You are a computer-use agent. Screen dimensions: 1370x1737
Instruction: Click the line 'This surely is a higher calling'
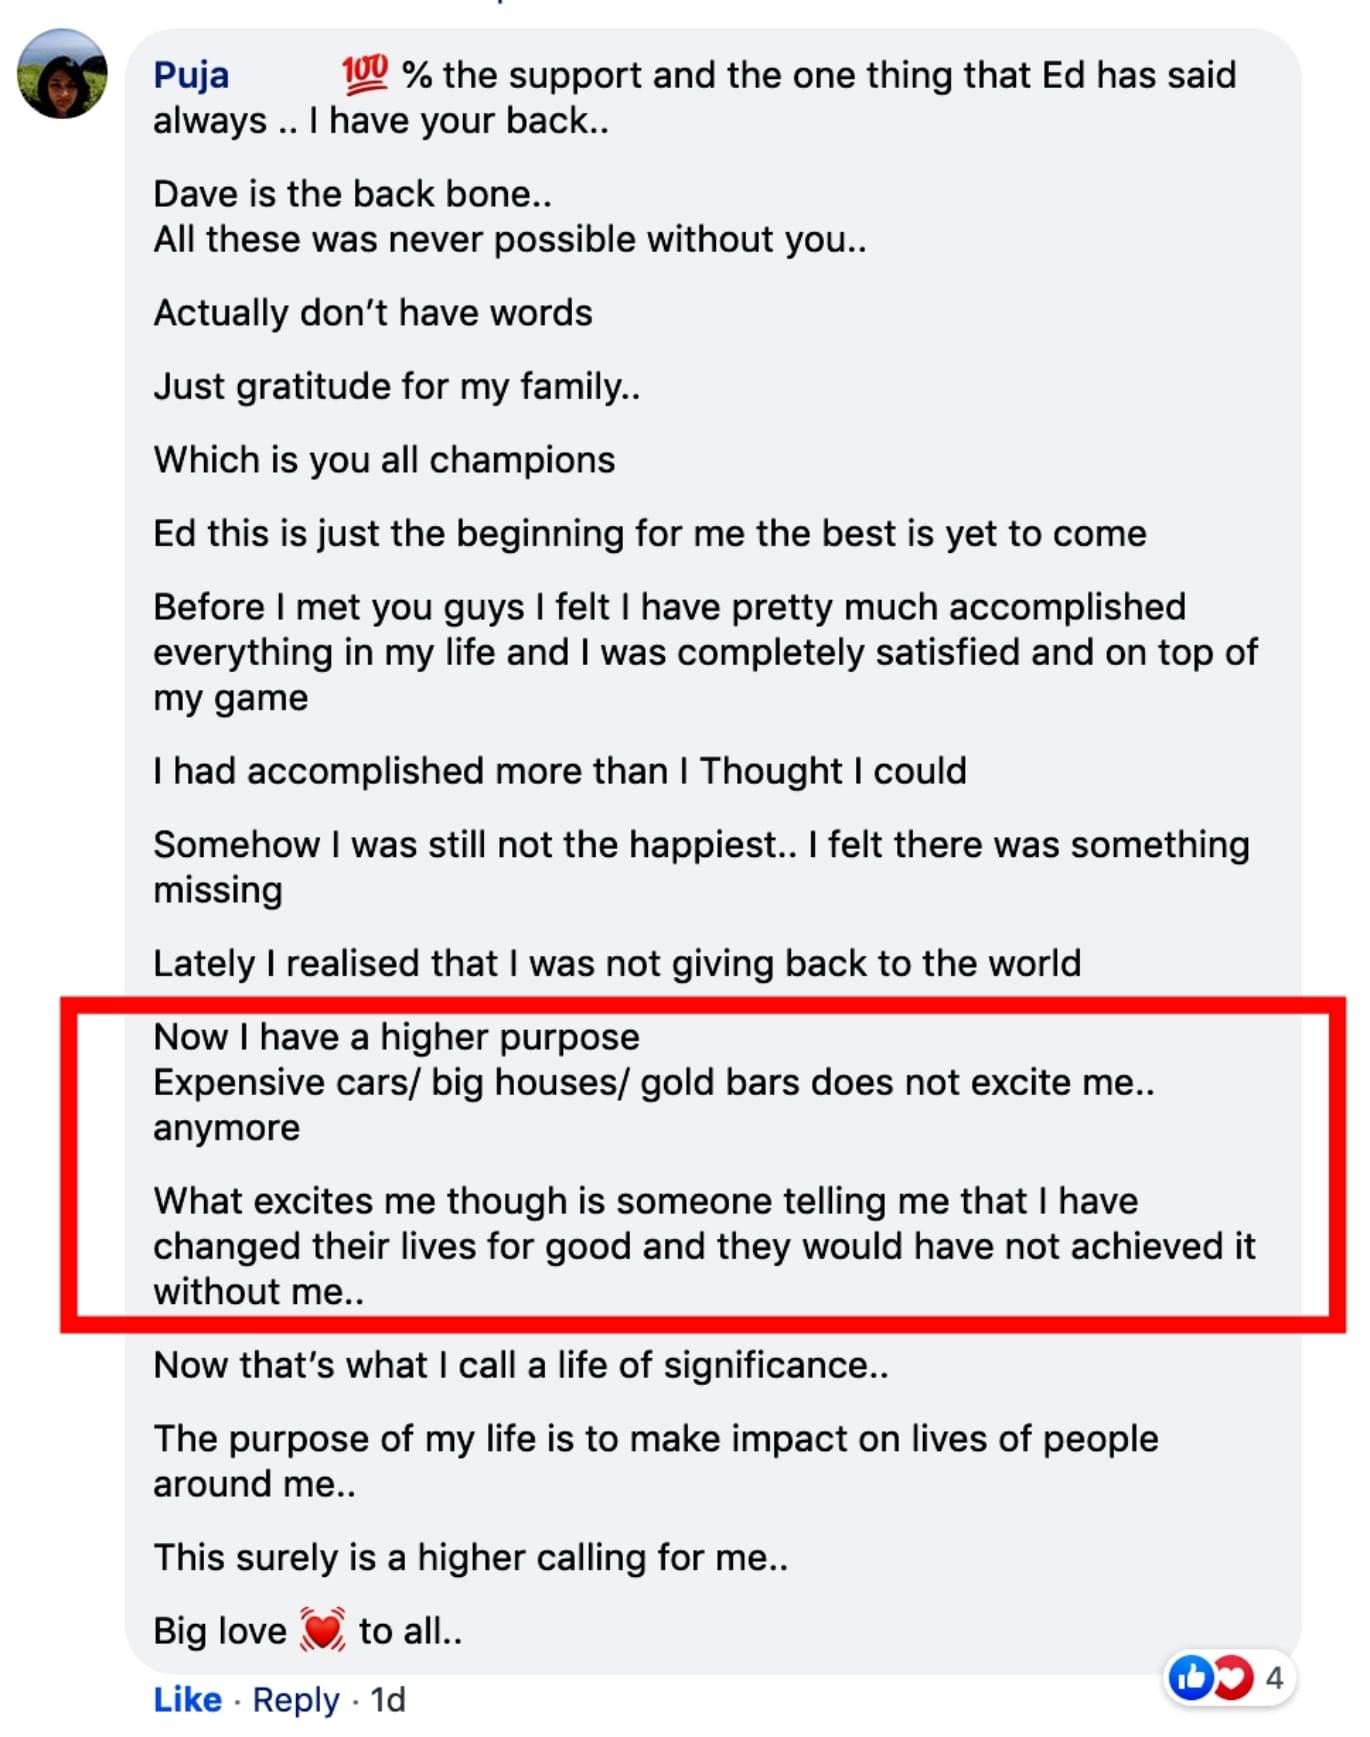(x=470, y=1557)
